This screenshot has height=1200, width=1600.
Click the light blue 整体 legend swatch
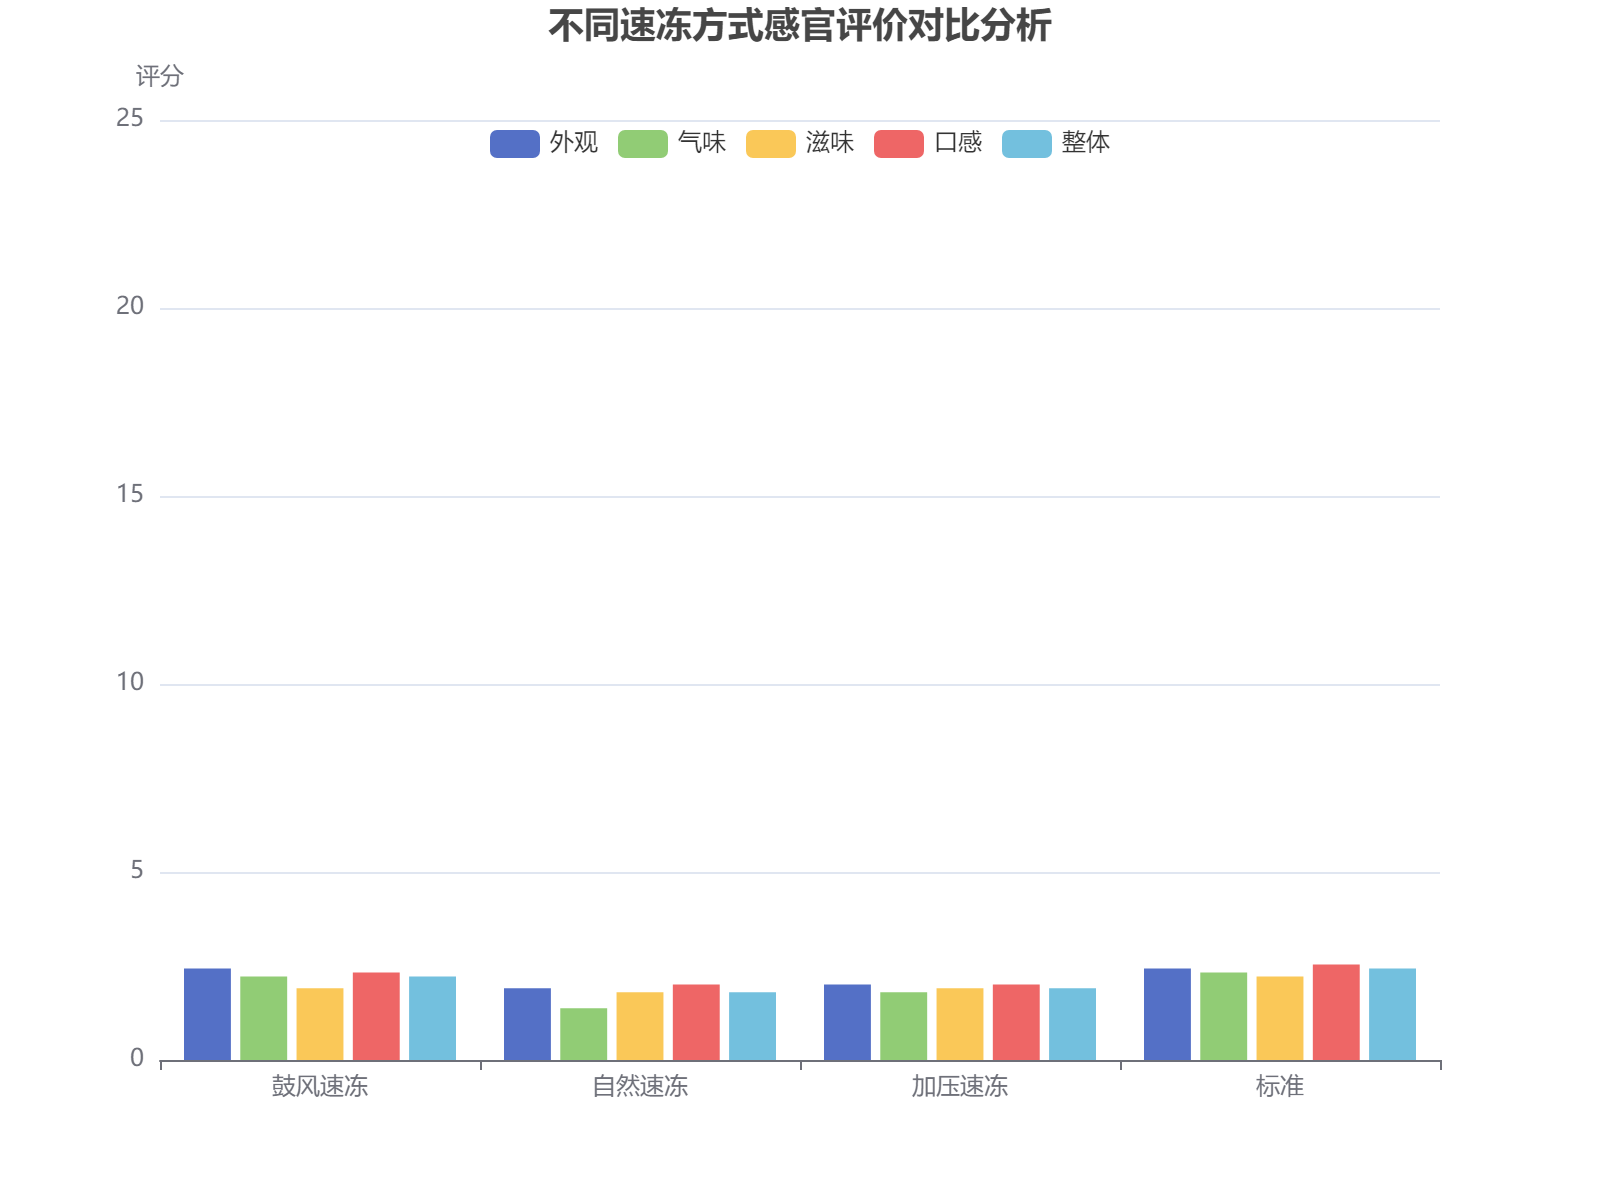[x=1027, y=143]
